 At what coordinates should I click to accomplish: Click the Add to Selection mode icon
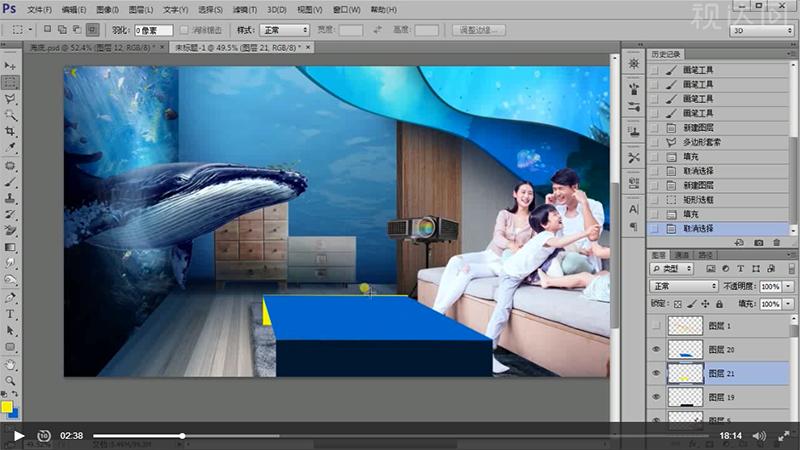pyautogui.click(x=62, y=30)
